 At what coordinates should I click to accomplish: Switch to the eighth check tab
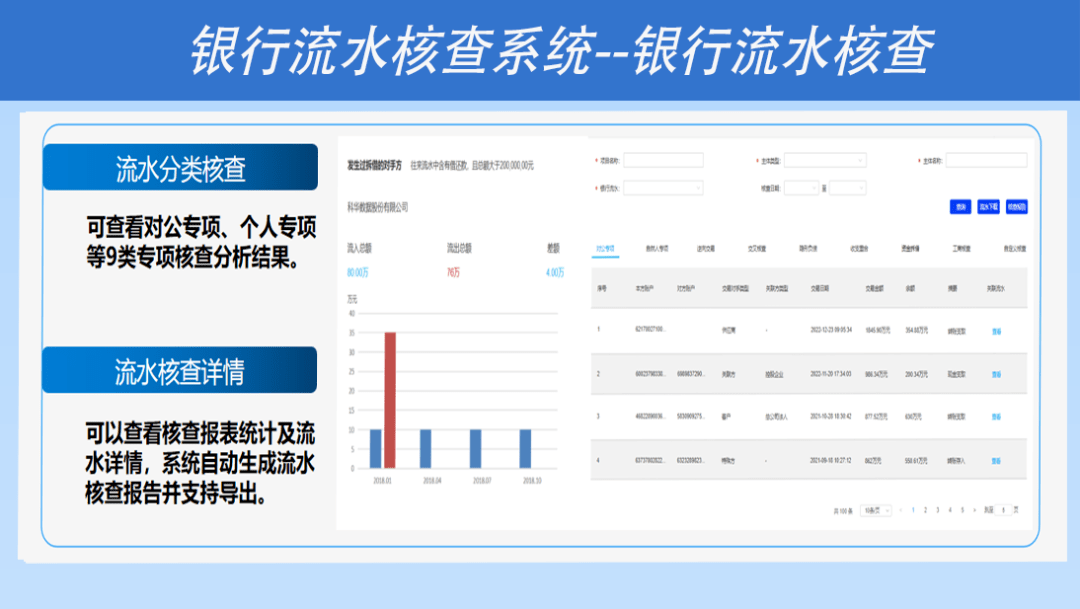[x=962, y=249]
